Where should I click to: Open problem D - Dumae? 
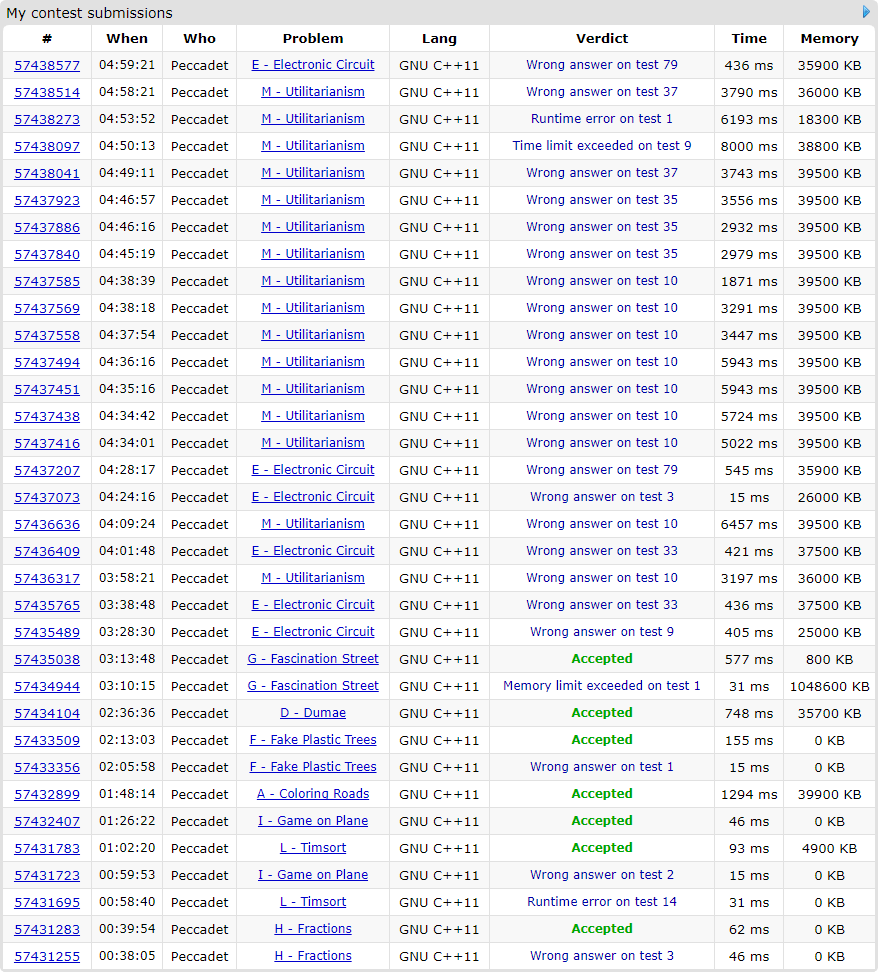313,713
